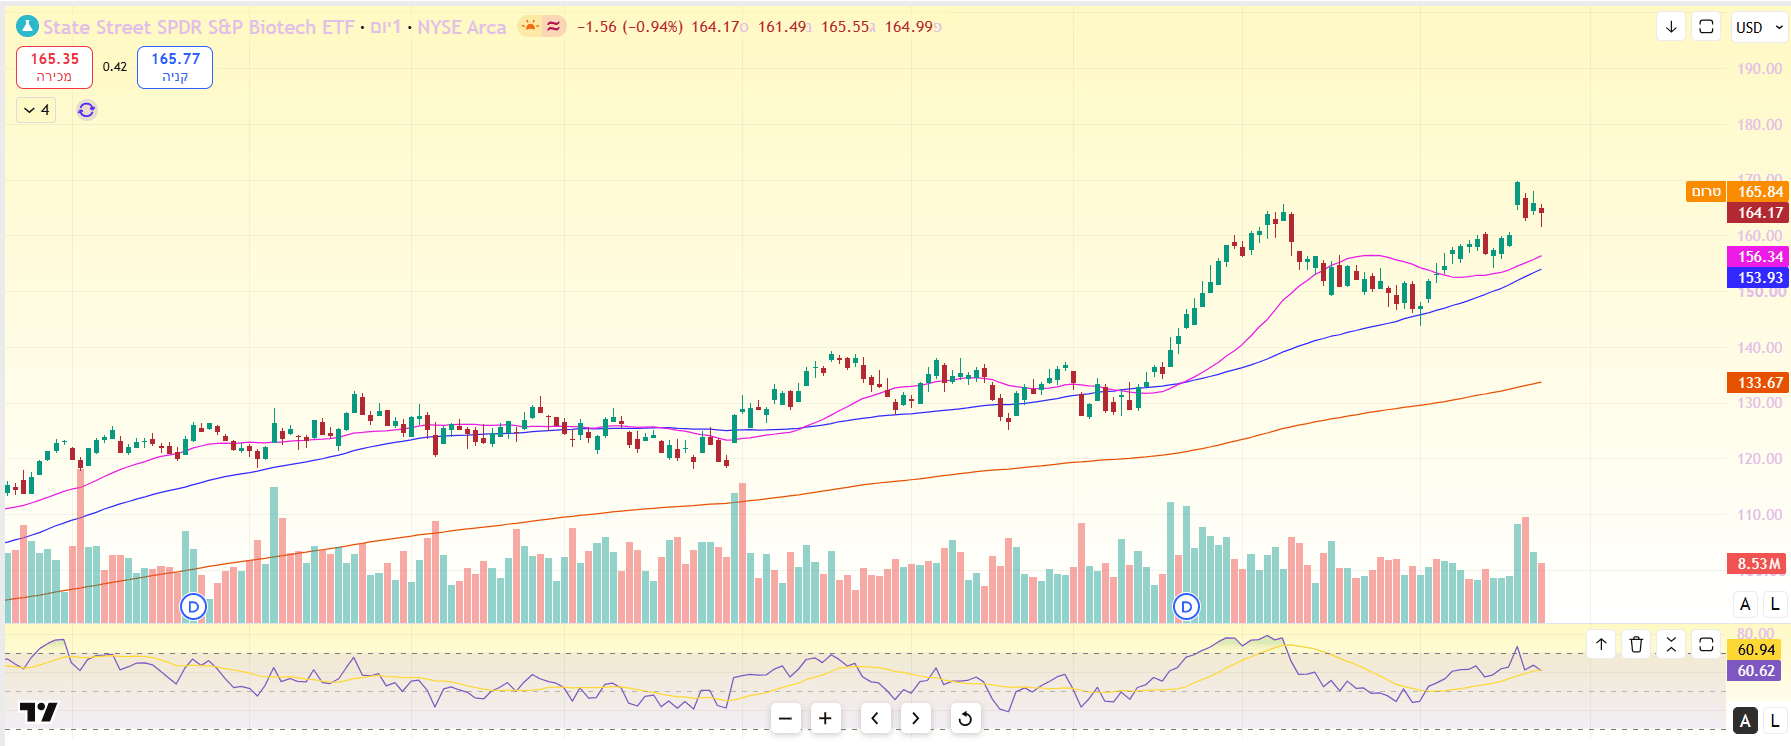Viewport: 1791px width, 746px height.
Task: Click the red approximate-data wave icon
Action: pyautogui.click(x=553, y=26)
